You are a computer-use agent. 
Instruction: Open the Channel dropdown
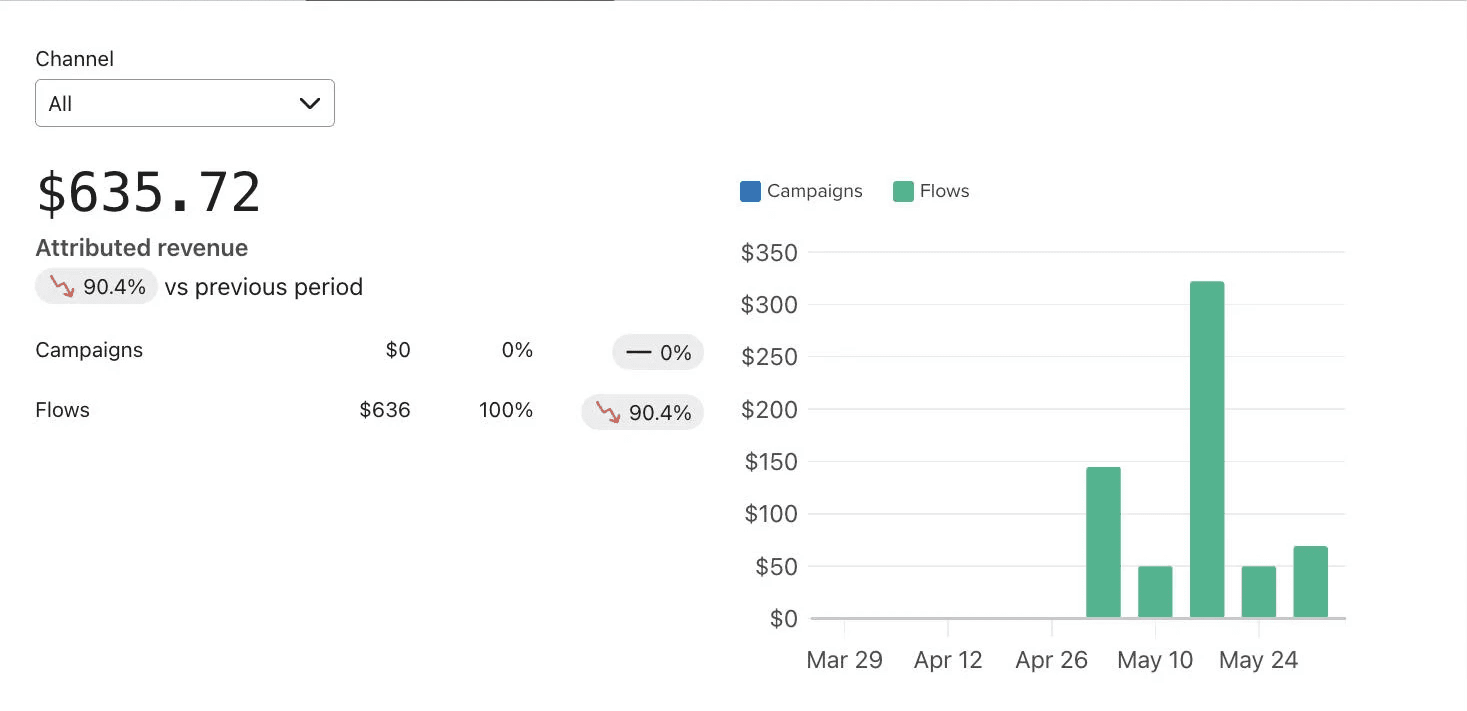[184, 104]
